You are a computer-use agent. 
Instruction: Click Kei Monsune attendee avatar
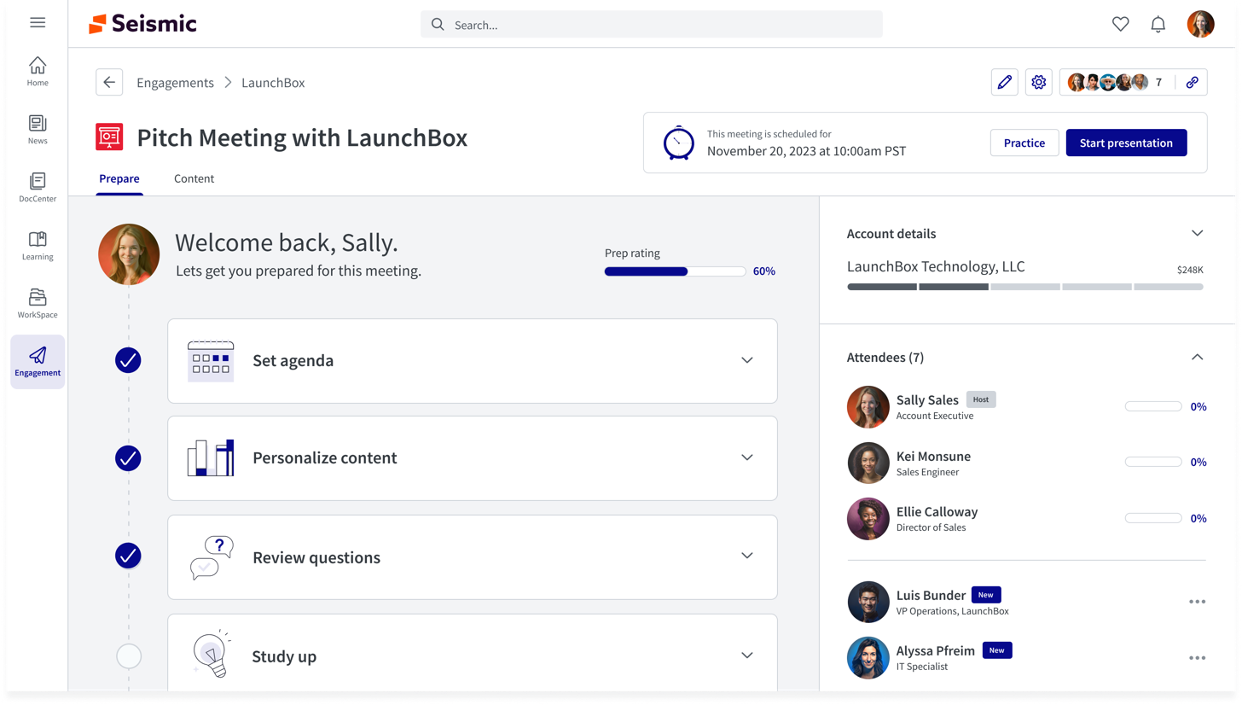868,463
